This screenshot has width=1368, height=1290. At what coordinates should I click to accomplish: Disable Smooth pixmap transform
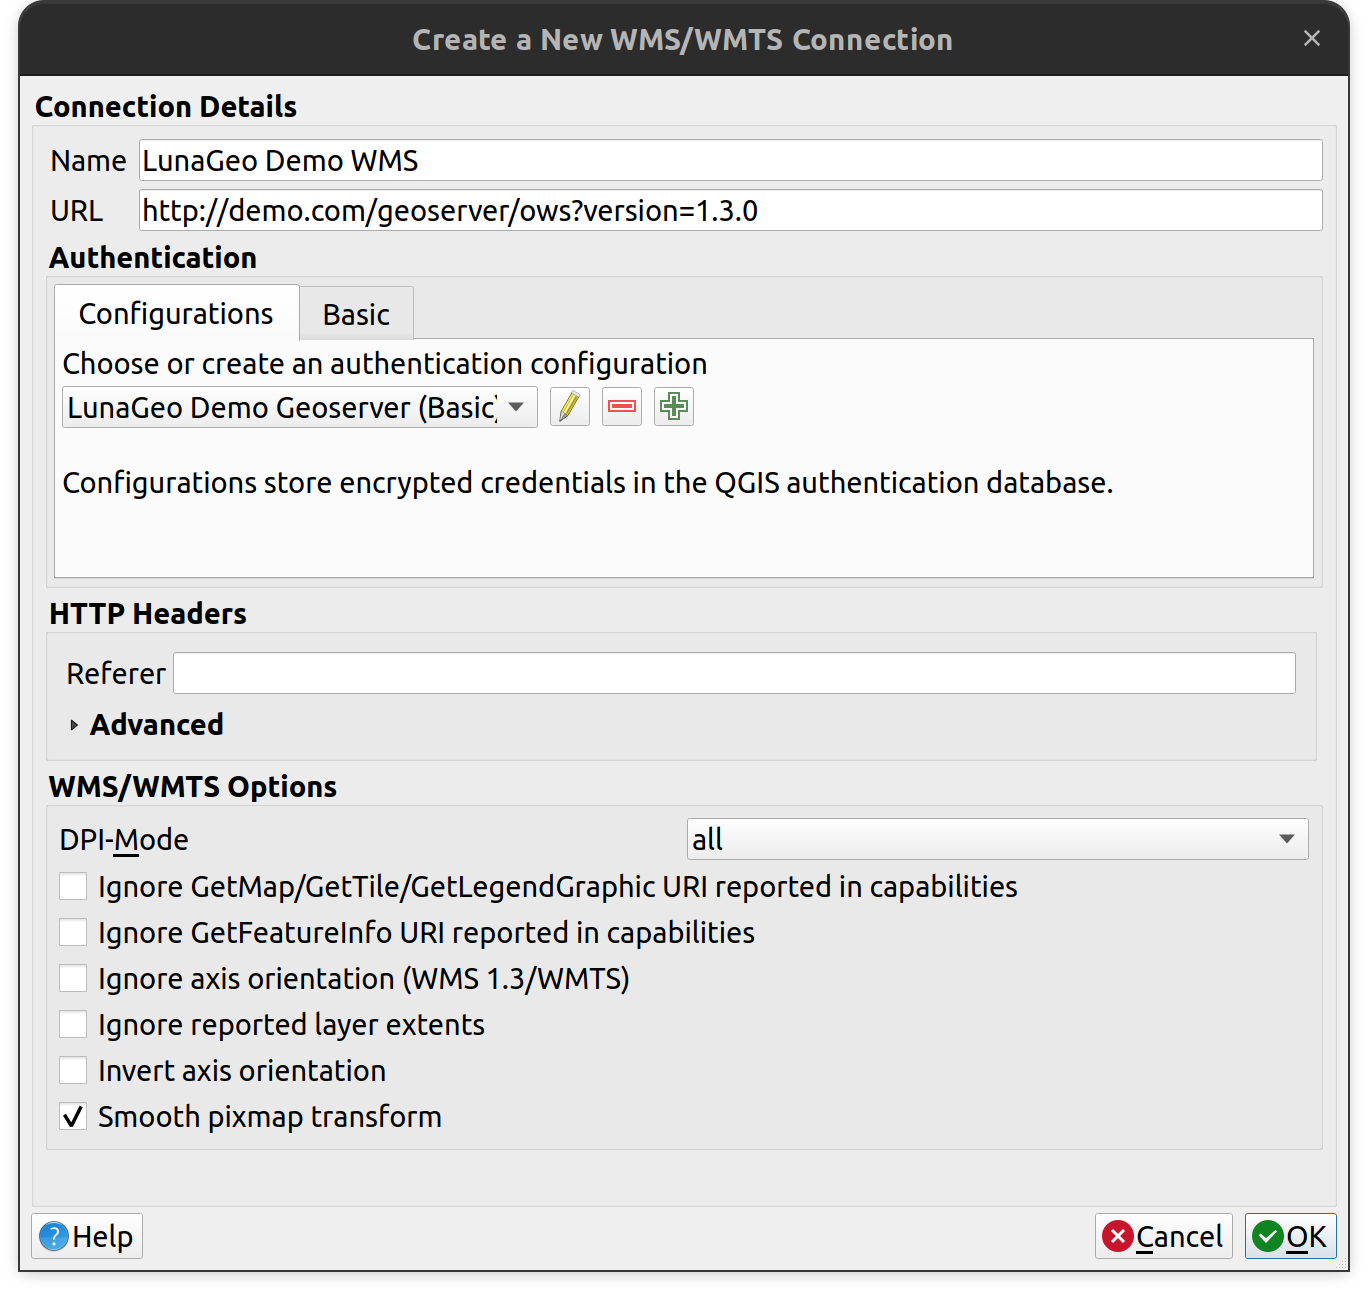point(73,1117)
